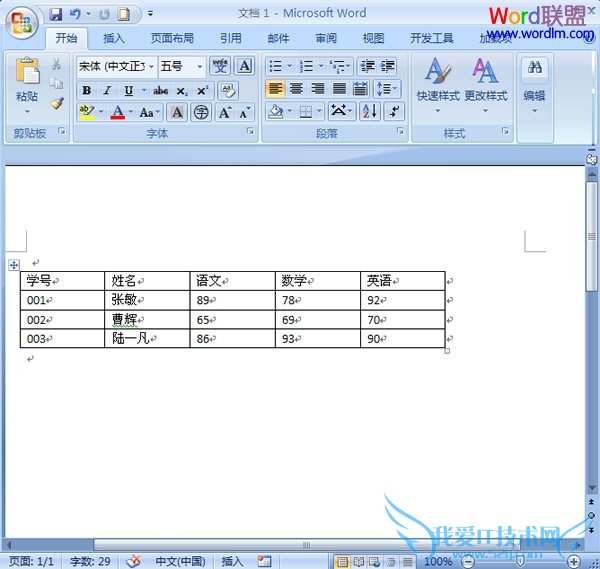Apply character border icon
Viewport: 600px width, 569px height.
[x=245, y=66]
